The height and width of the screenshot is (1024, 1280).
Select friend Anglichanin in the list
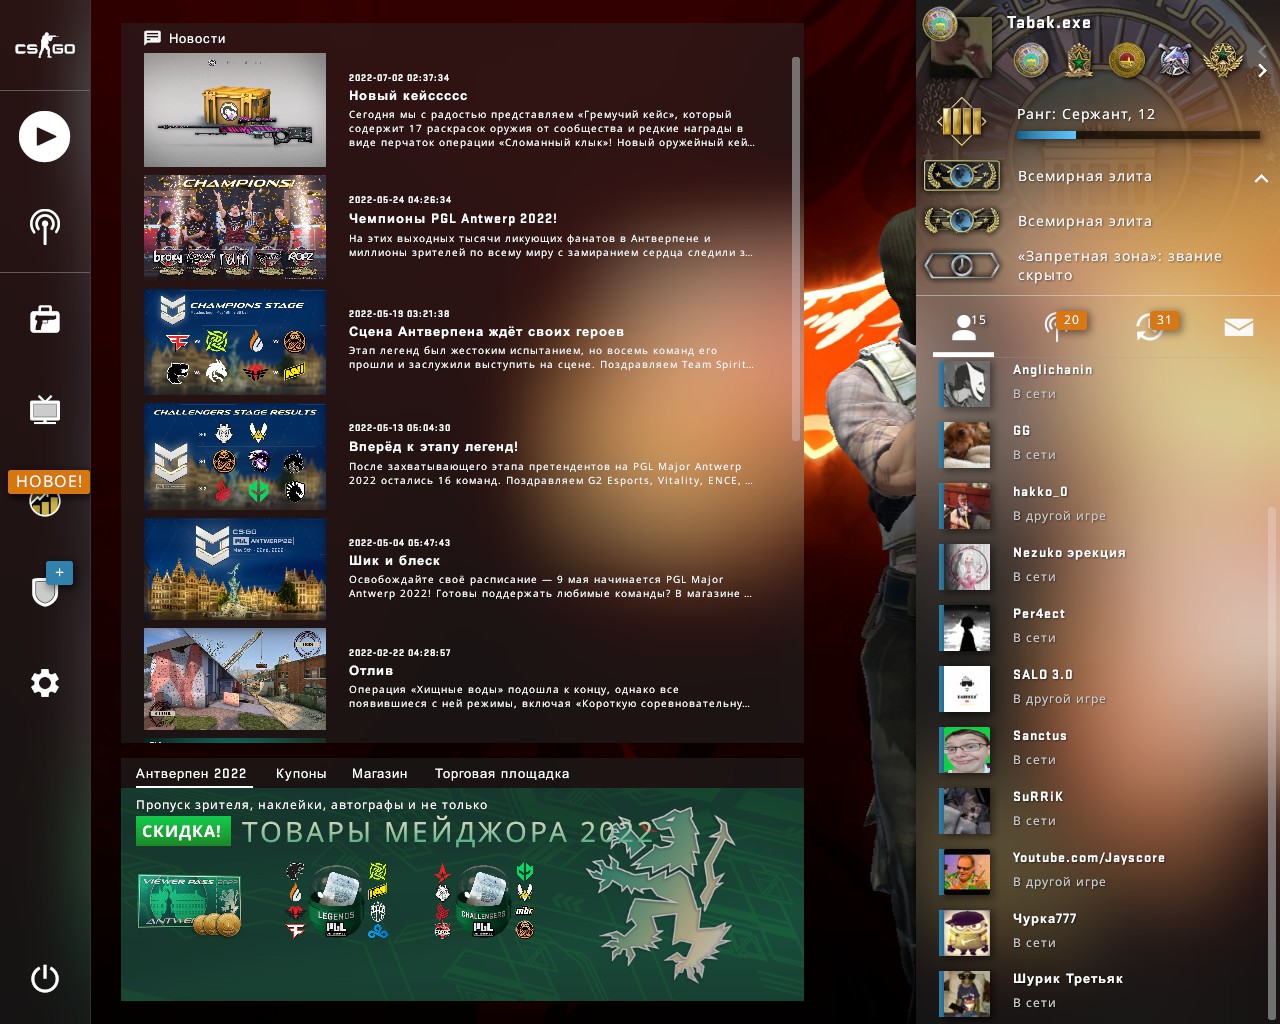click(1100, 383)
